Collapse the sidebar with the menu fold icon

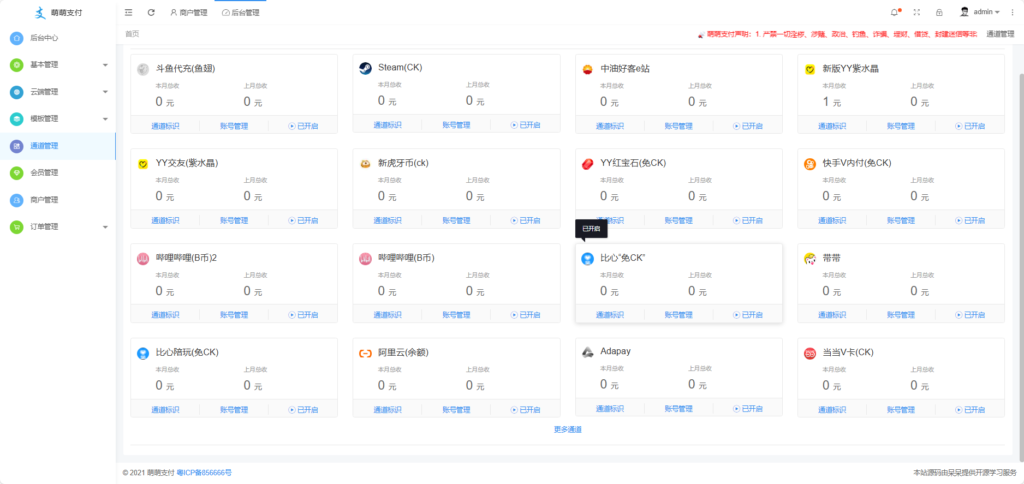(x=129, y=12)
